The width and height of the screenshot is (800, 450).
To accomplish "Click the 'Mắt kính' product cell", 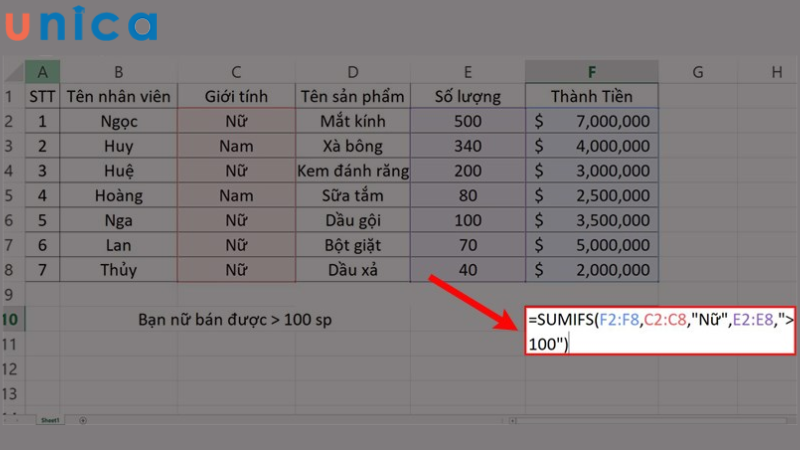I will tap(353, 121).
